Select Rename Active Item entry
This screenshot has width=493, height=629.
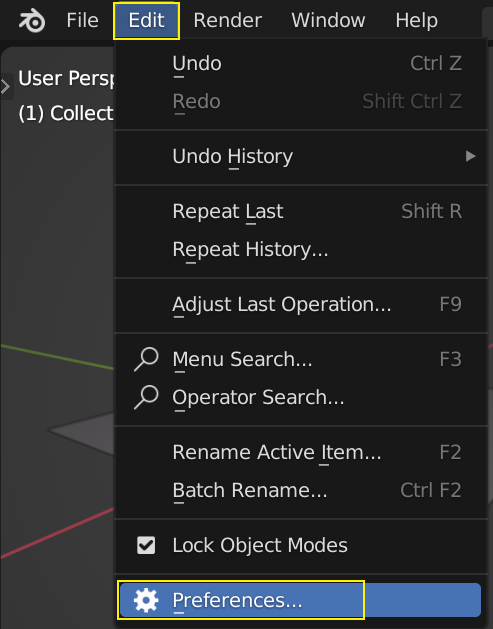coord(301,452)
